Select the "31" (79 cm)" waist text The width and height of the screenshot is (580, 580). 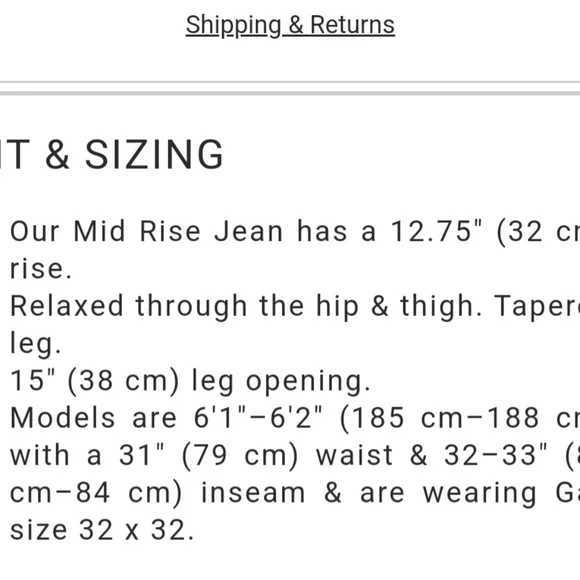(x=208, y=456)
